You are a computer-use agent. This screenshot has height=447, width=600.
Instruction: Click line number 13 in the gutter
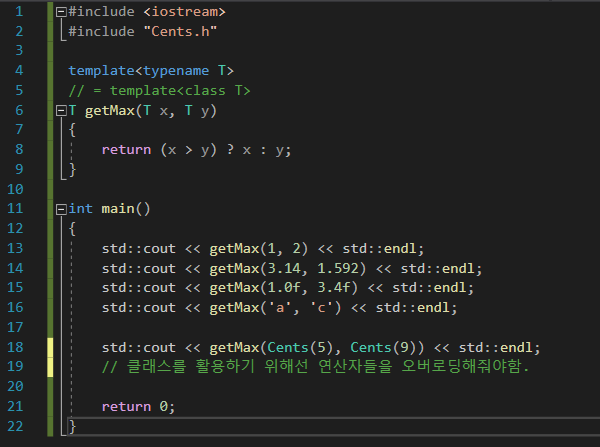click(x=15, y=248)
